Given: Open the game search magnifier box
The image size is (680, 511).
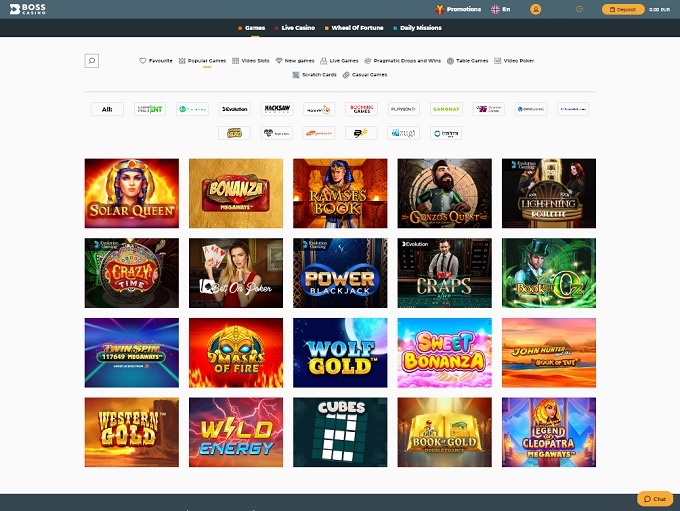Looking at the screenshot, I should (x=92, y=61).
